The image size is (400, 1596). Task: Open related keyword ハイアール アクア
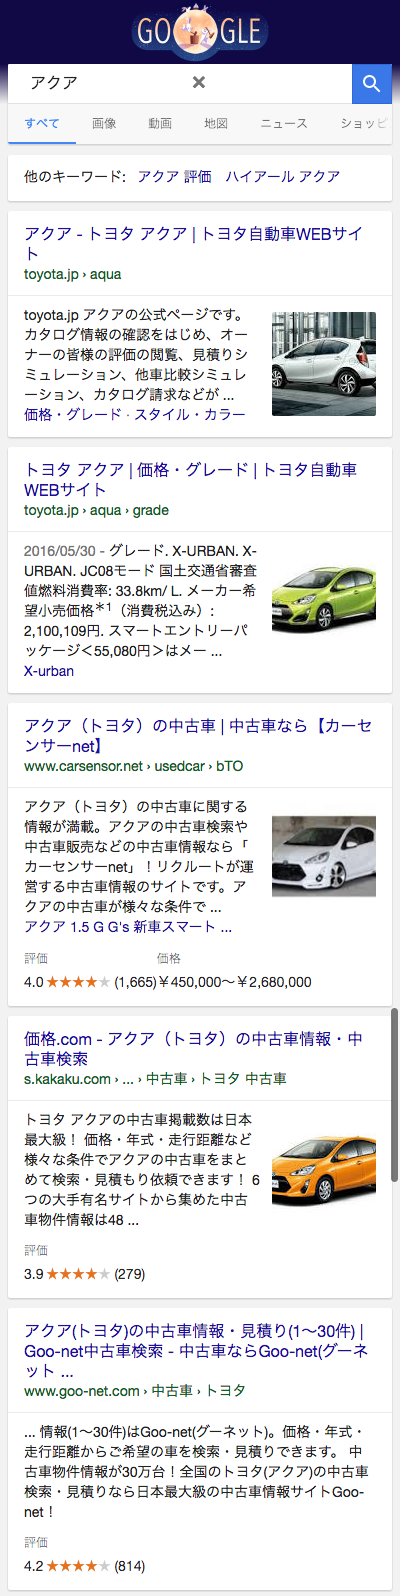(283, 176)
